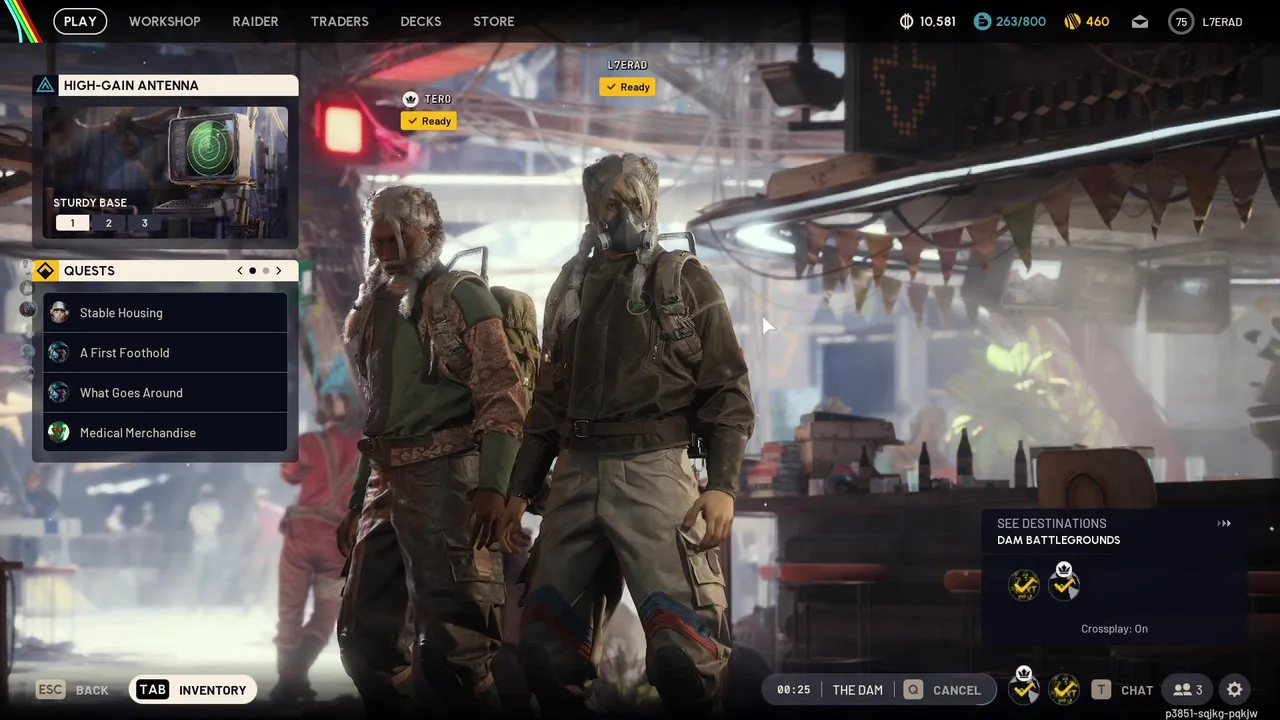Click the 00:25 matchmaking timer
1280x720 pixels.
(x=793, y=690)
